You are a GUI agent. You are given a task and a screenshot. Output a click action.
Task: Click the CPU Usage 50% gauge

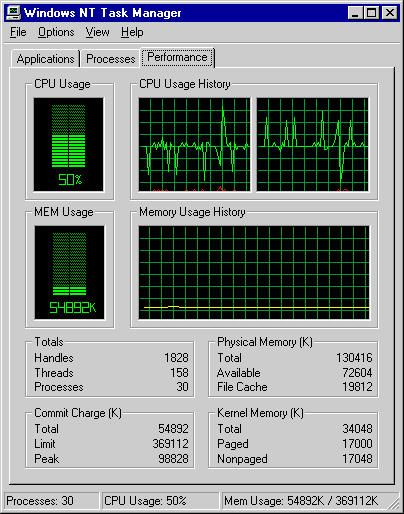[69, 144]
